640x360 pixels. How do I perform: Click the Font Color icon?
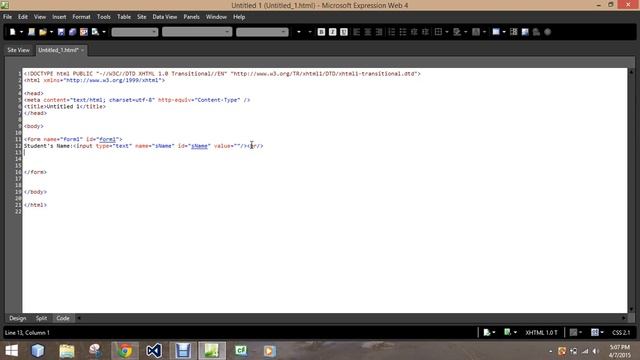click(x=476, y=32)
